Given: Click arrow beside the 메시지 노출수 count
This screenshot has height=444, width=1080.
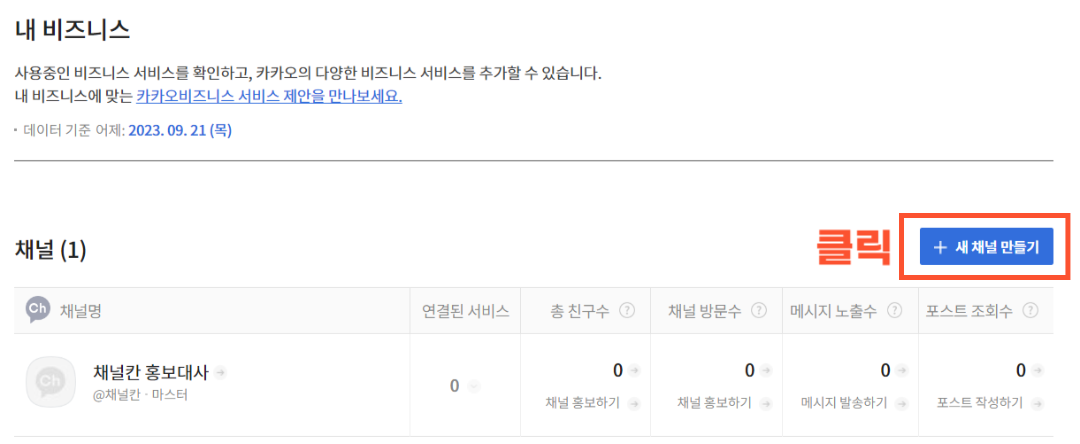Looking at the screenshot, I should click(902, 371).
